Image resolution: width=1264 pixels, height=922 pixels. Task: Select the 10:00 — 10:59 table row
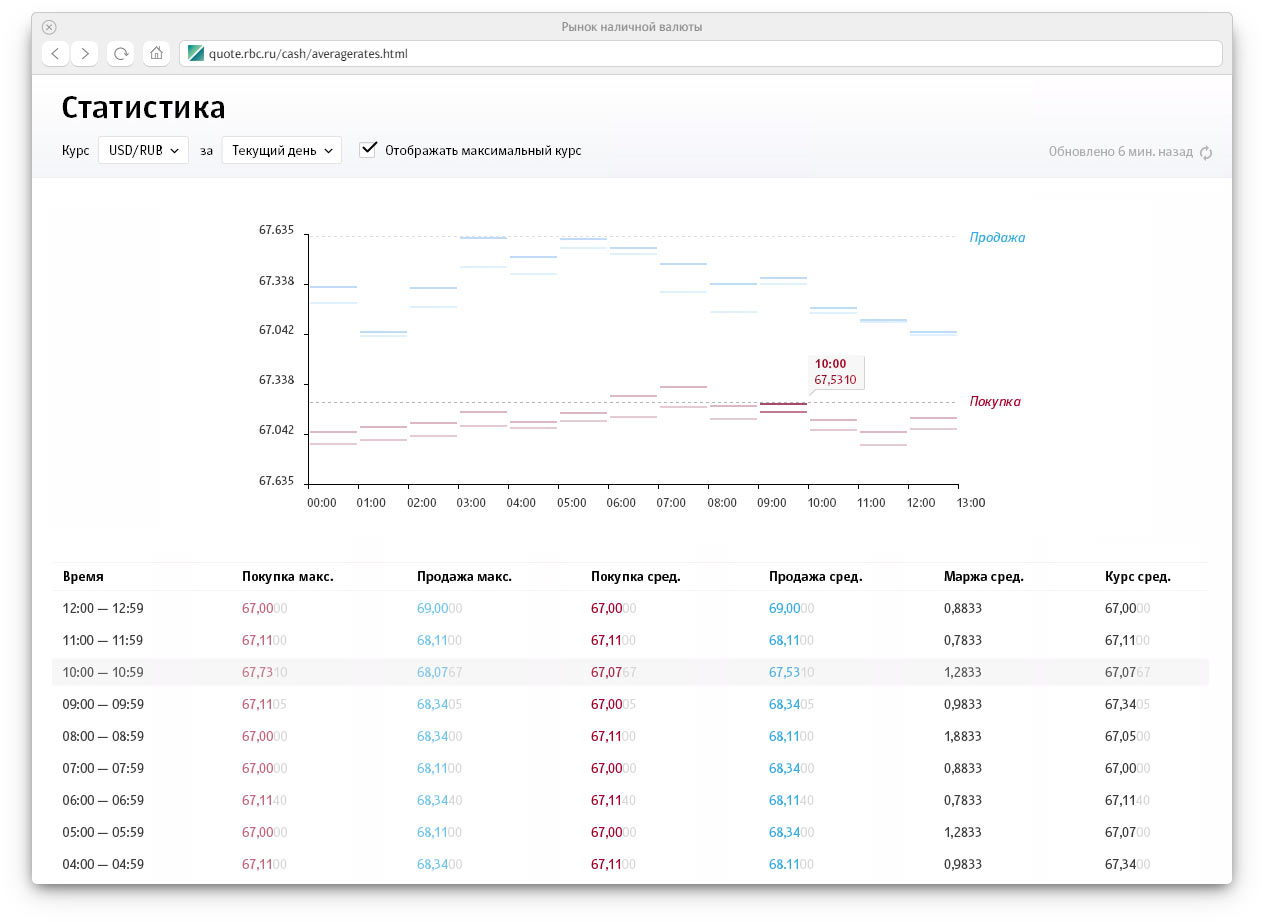click(630, 672)
